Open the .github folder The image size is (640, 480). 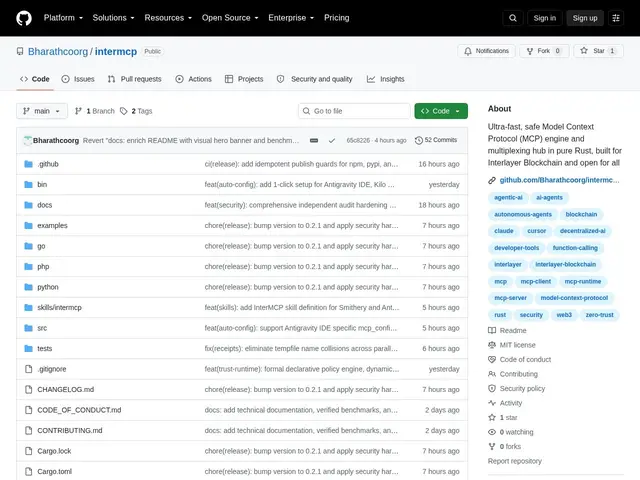tap(48, 164)
